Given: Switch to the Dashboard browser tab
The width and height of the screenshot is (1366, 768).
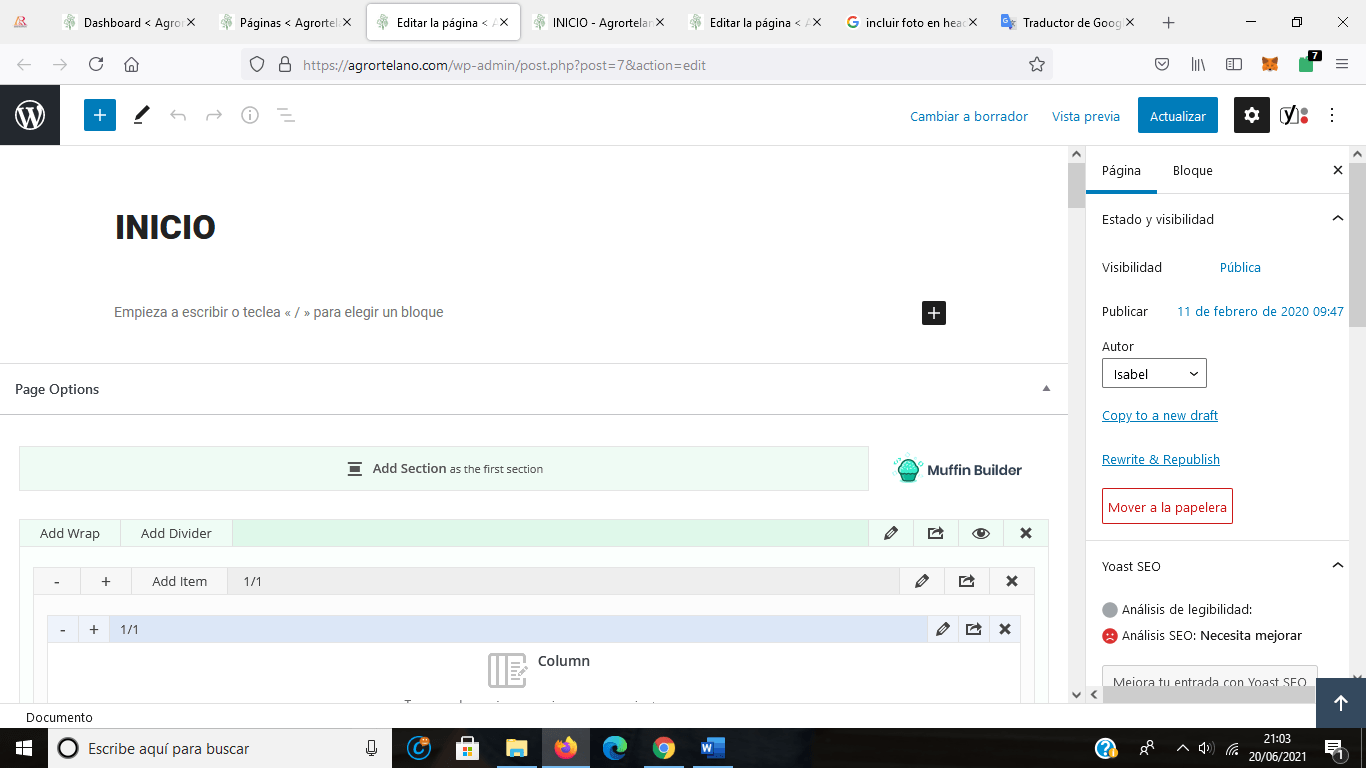Looking at the screenshot, I should pyautogui.click(x=128, y=22).
